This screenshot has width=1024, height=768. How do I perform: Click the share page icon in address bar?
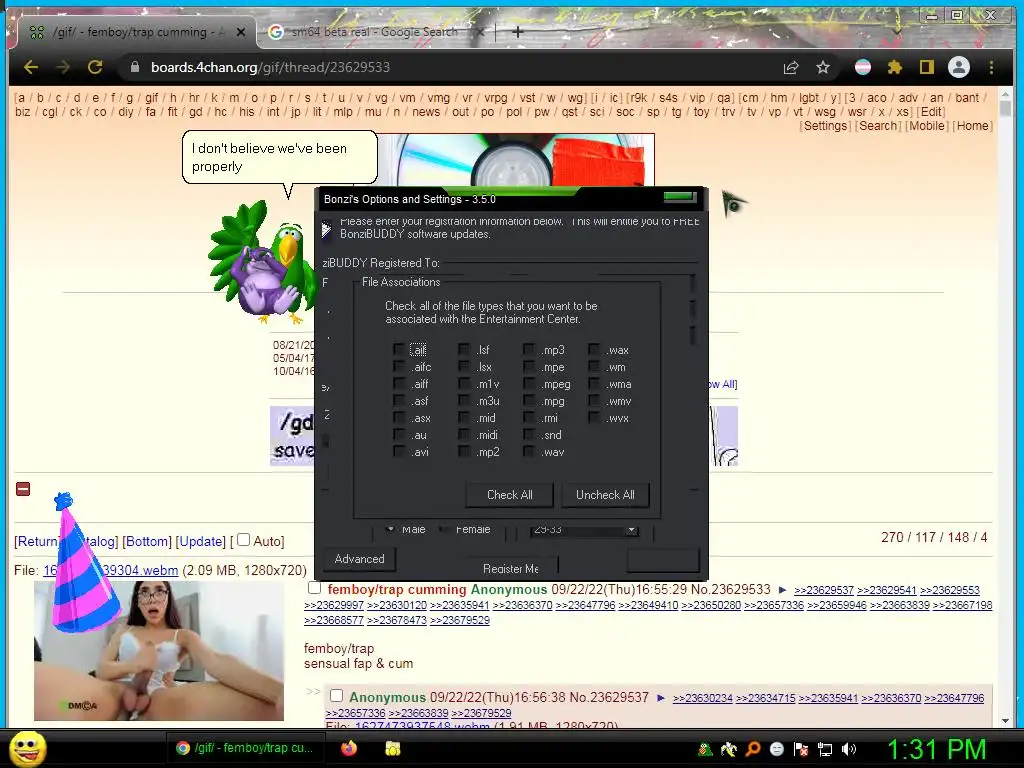pos(792,67)
